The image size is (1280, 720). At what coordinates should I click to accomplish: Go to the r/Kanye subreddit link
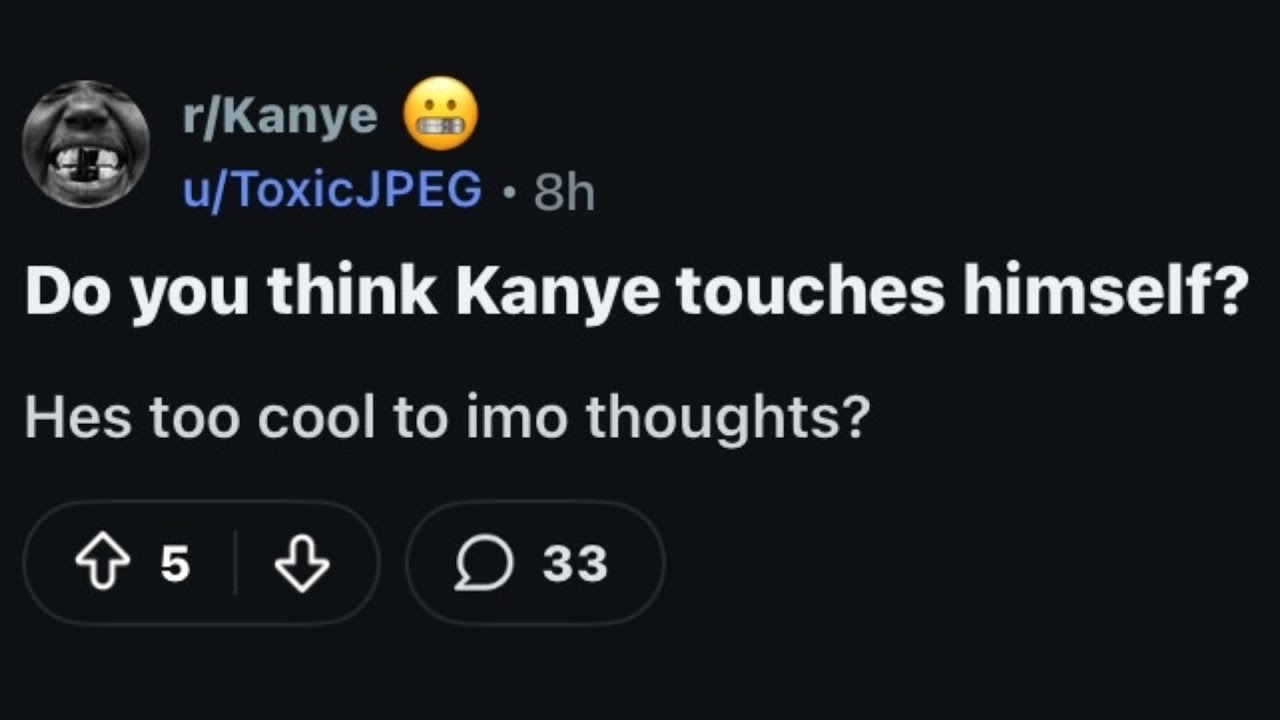tap(279, 117)
